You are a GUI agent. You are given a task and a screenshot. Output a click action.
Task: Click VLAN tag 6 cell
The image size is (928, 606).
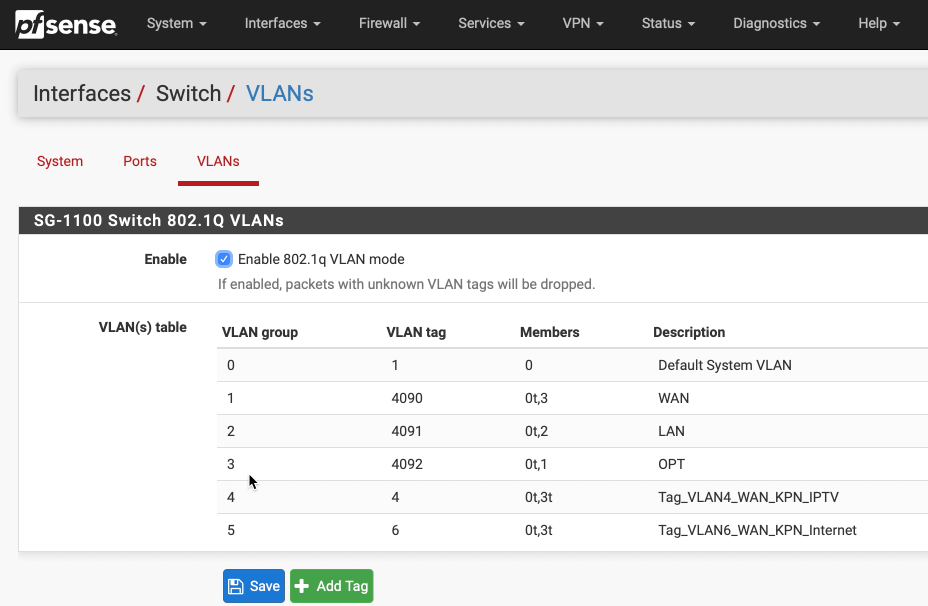(395, 530)
